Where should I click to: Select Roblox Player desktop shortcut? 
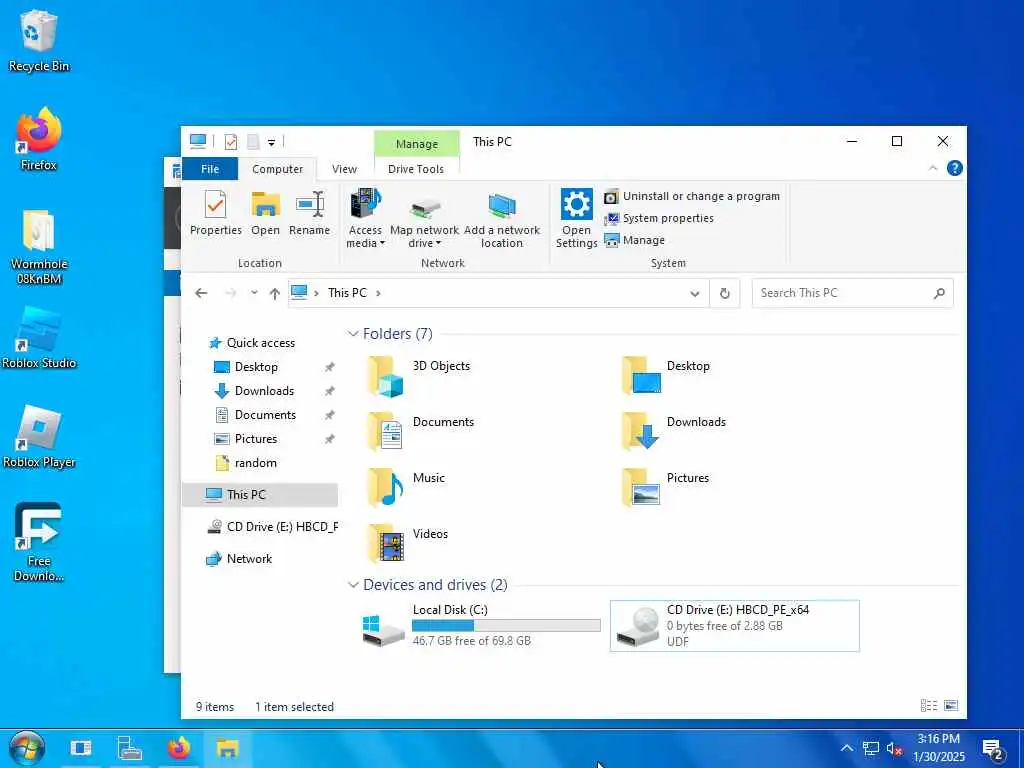click(39, 437)
